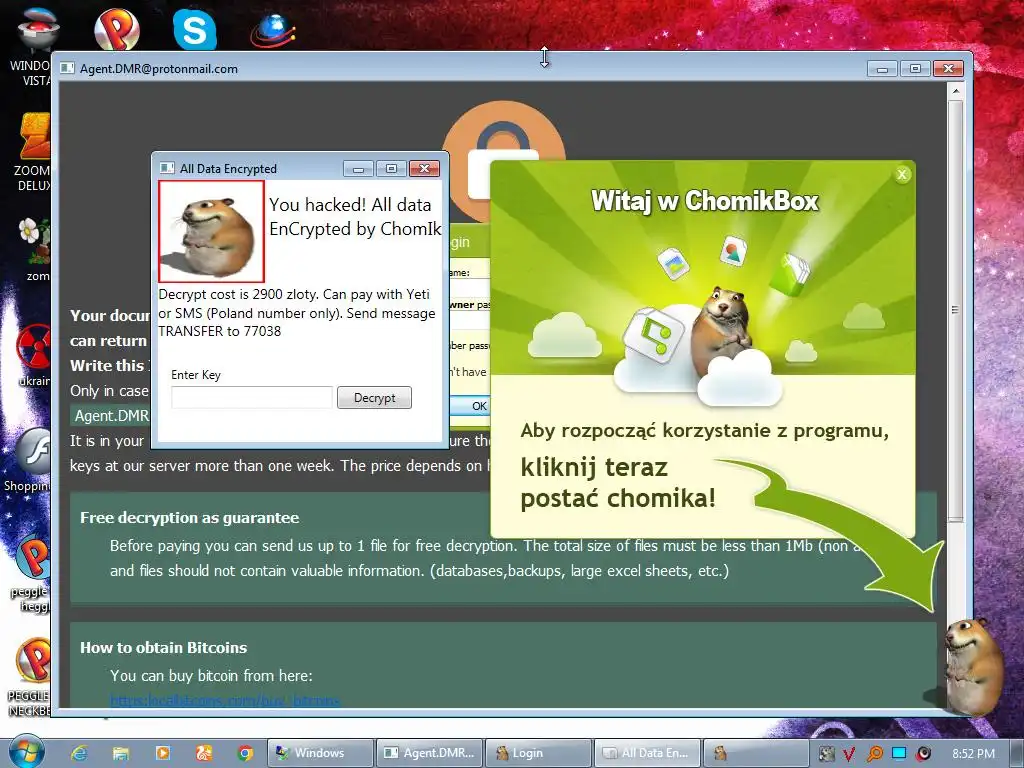Click hamster picture in All Data Encrypted
Screen dimensions: 1024x768
pos(211,231)
